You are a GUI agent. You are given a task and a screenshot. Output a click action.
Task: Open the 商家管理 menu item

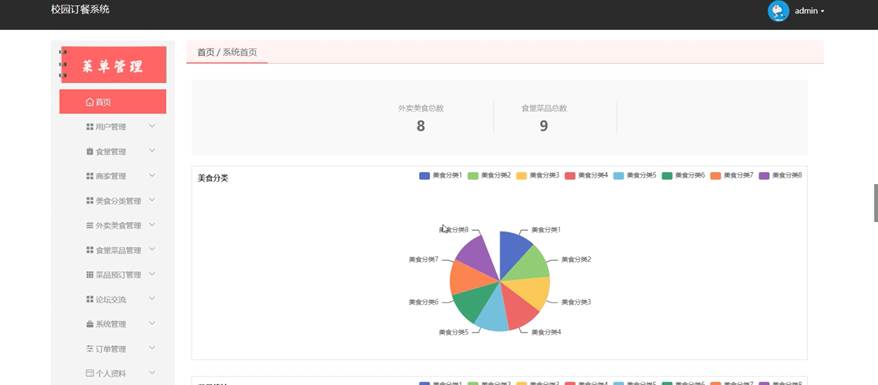(x=113, y=176)
